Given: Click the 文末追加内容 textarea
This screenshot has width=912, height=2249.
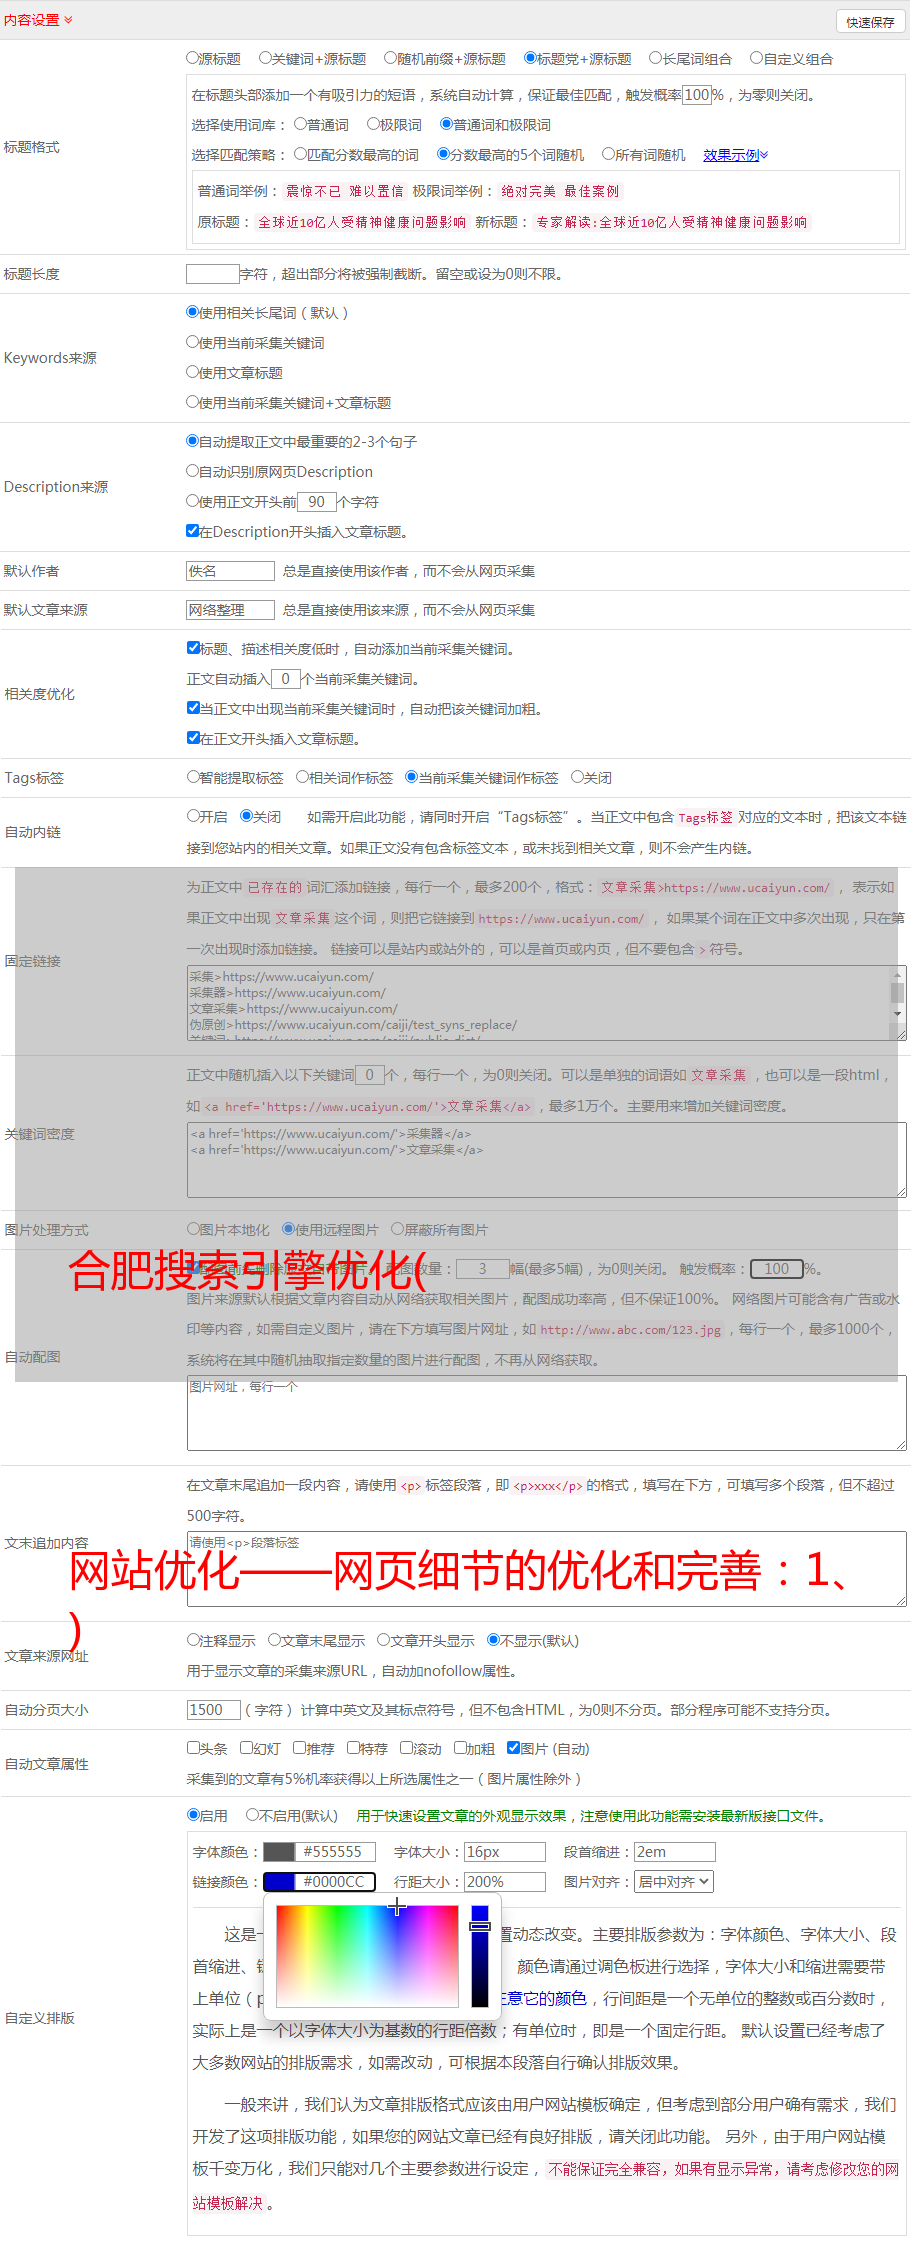Looking at the screenshot, I should (546, 1570).
